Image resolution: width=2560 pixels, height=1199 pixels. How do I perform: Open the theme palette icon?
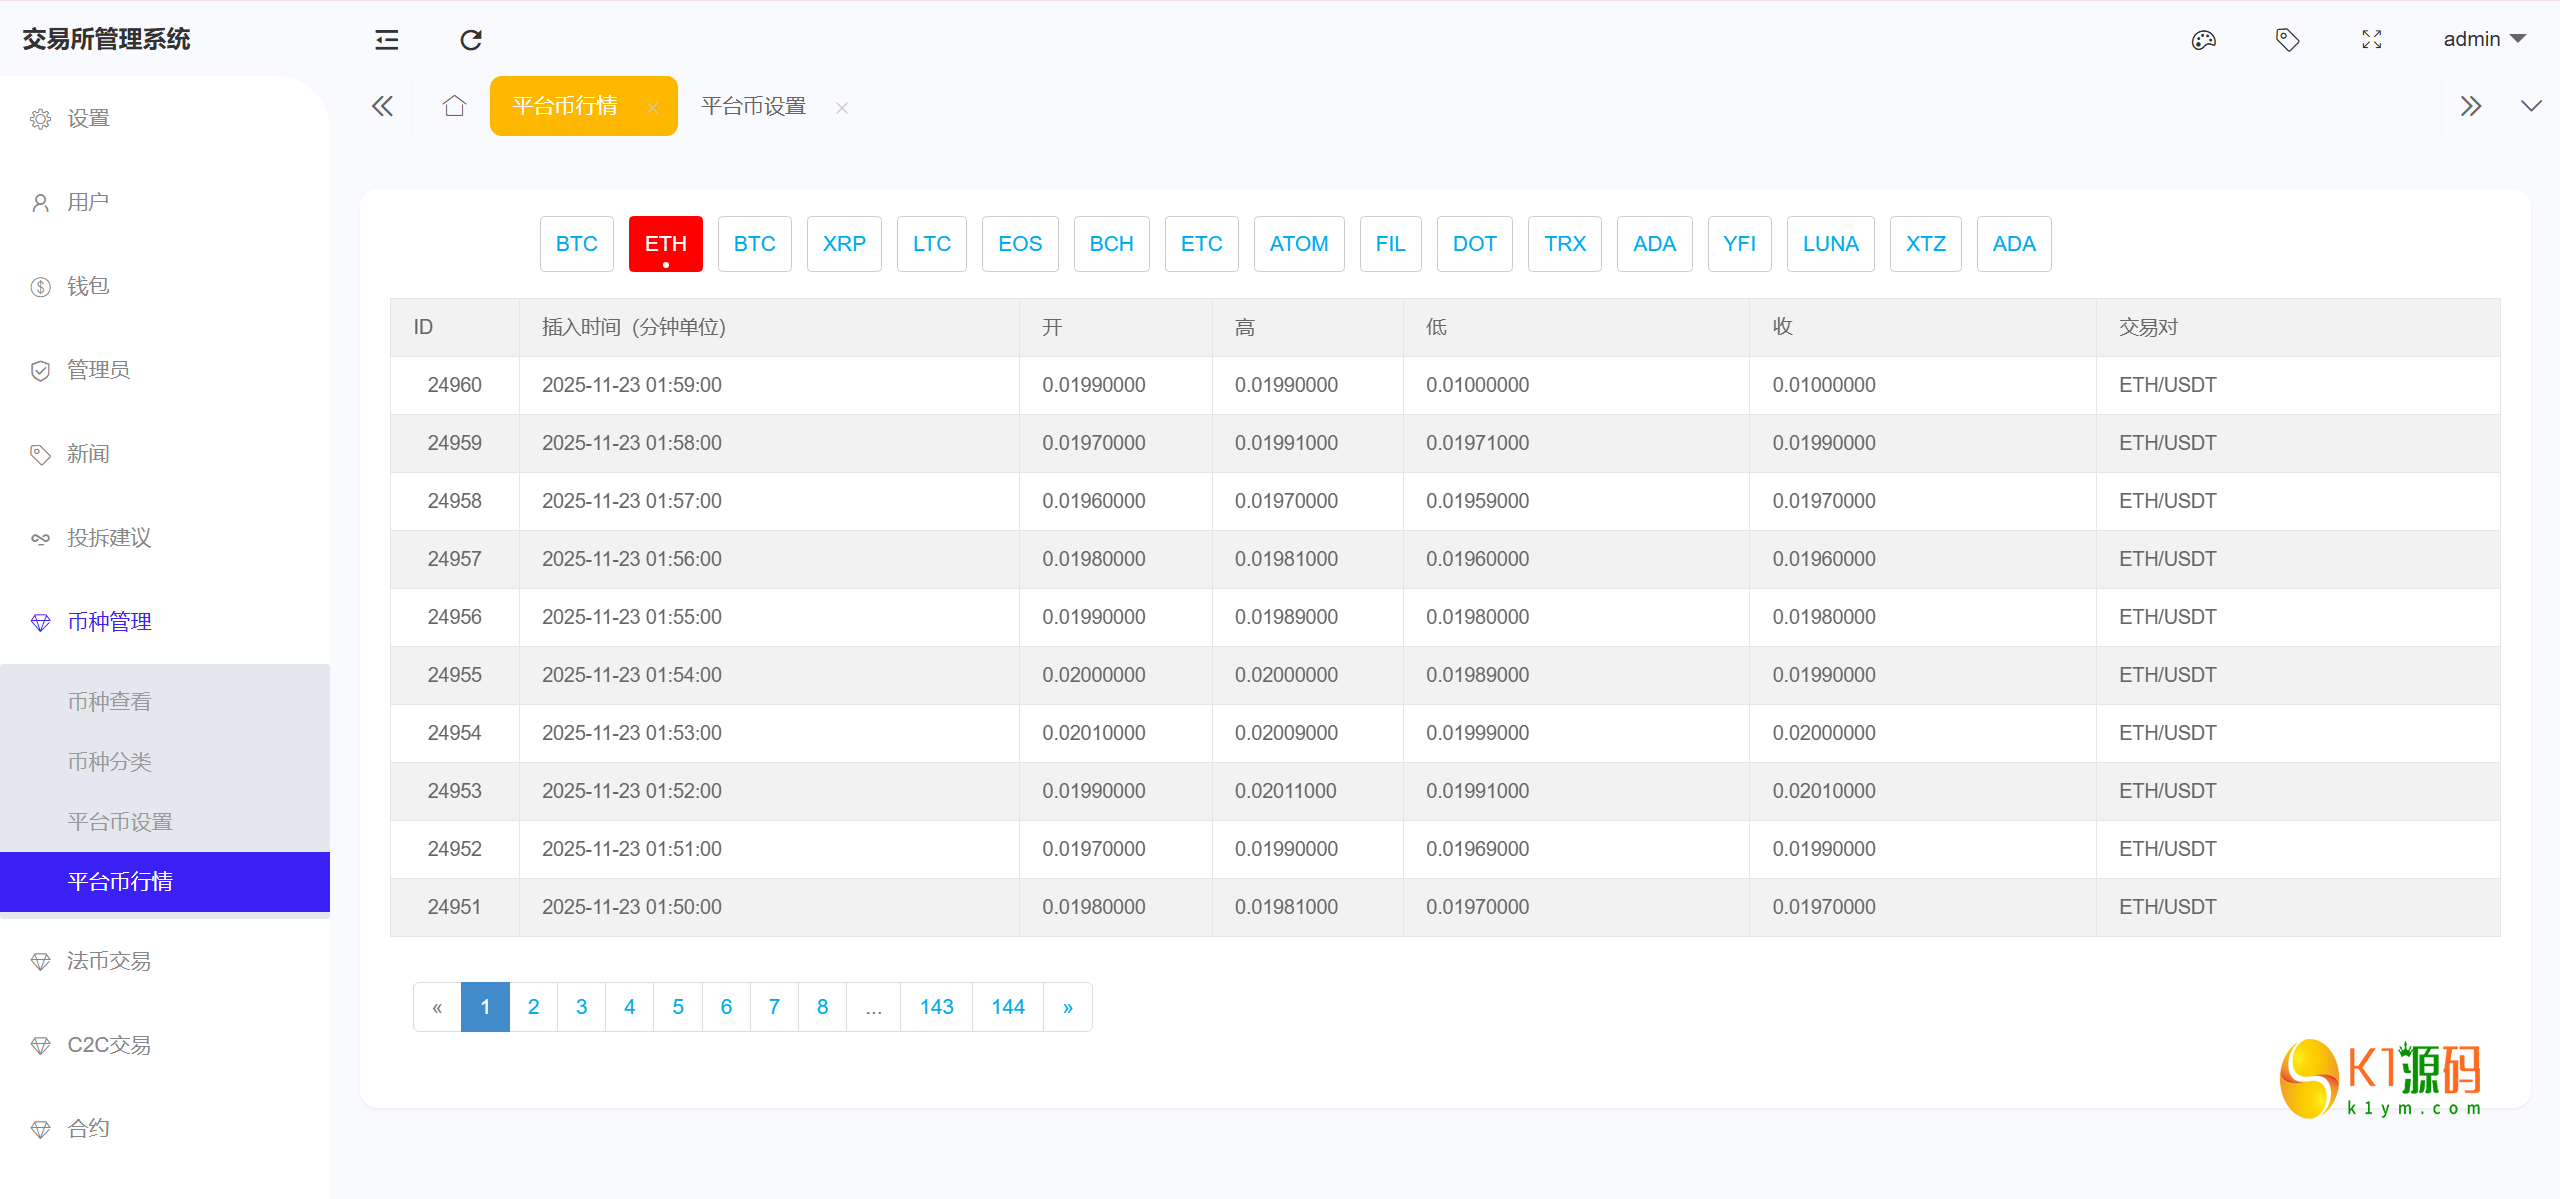coord(2203,39)
